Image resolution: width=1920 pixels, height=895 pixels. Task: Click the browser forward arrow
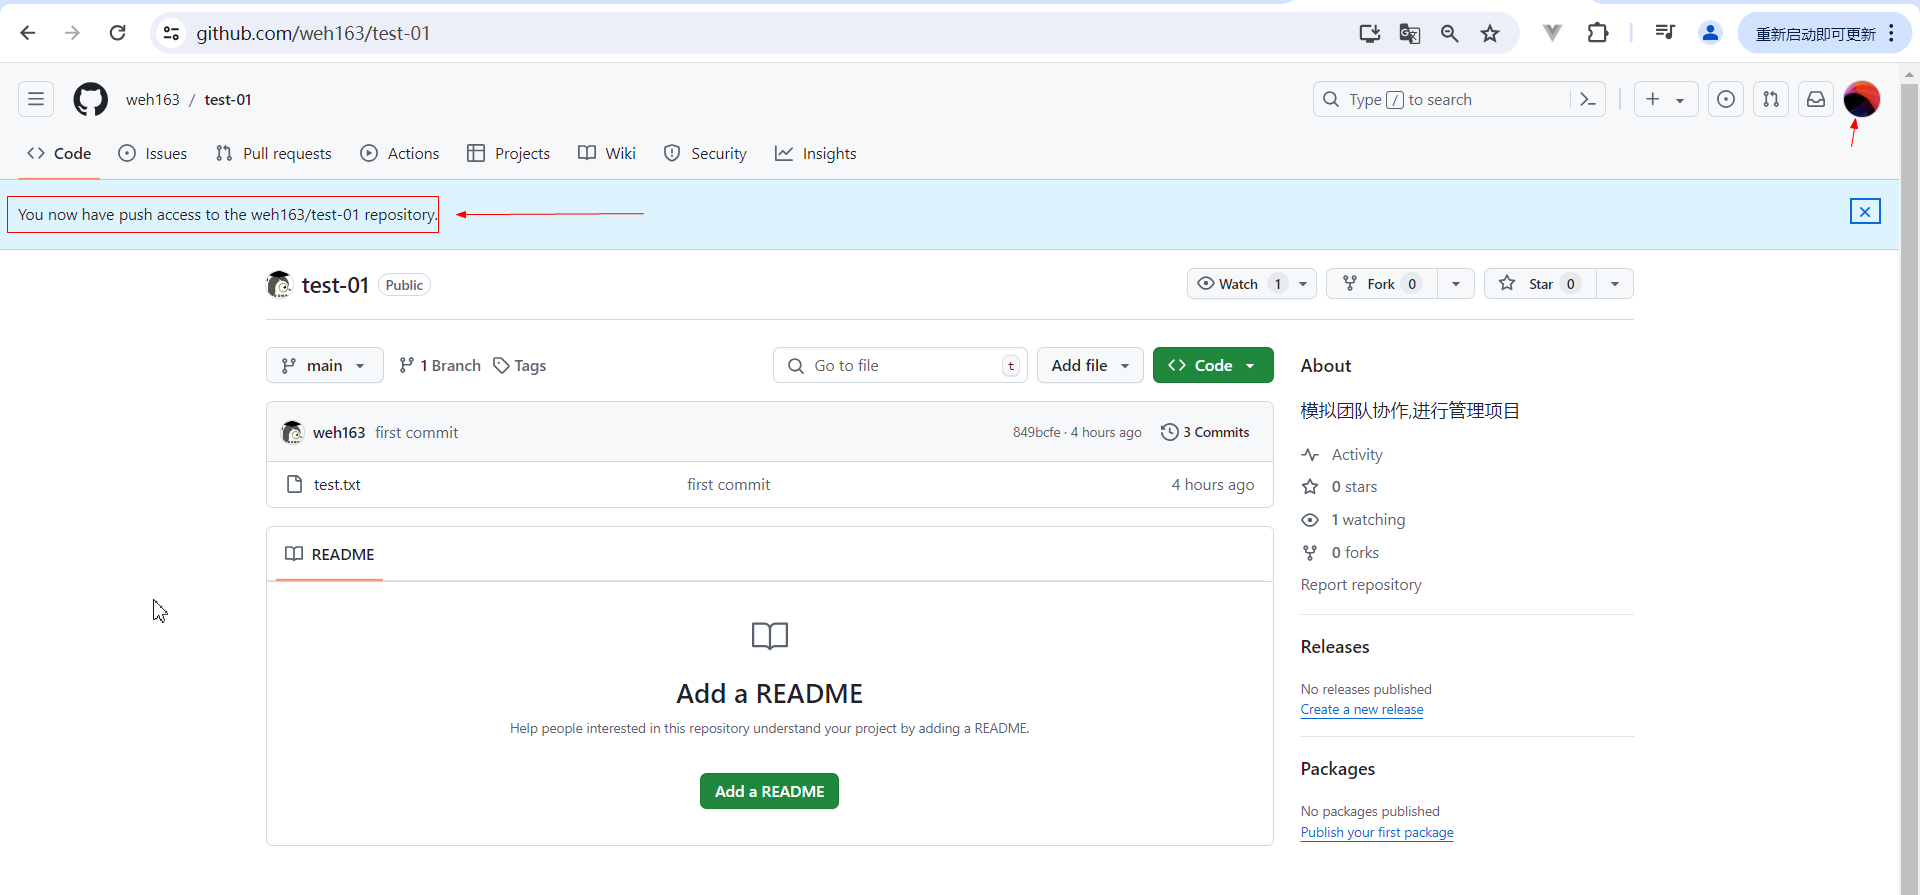[72, 33]
